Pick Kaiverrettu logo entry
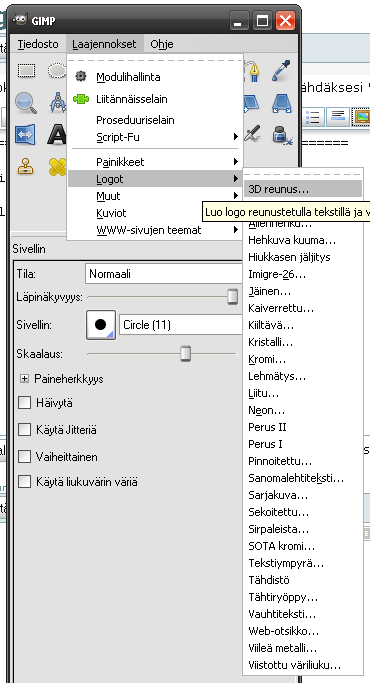The image size is (370, 683). [x=303, y=308]
